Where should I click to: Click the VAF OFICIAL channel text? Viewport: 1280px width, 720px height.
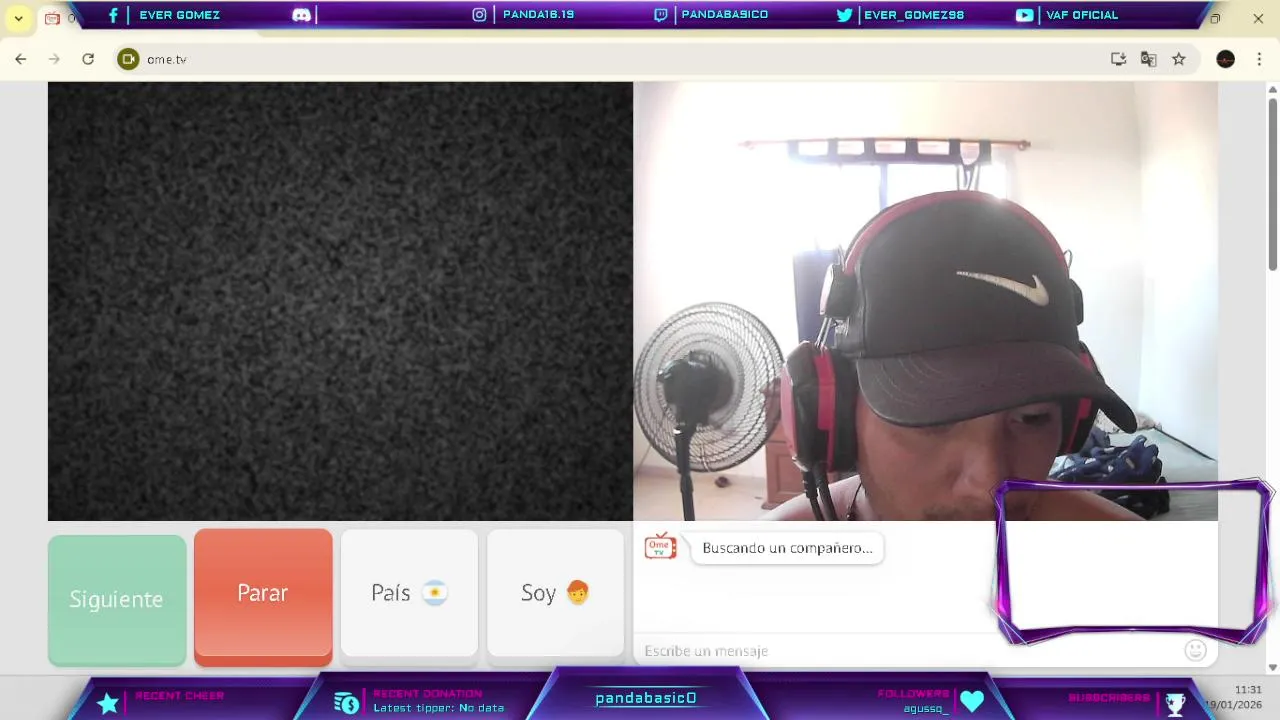[1082, 15]
